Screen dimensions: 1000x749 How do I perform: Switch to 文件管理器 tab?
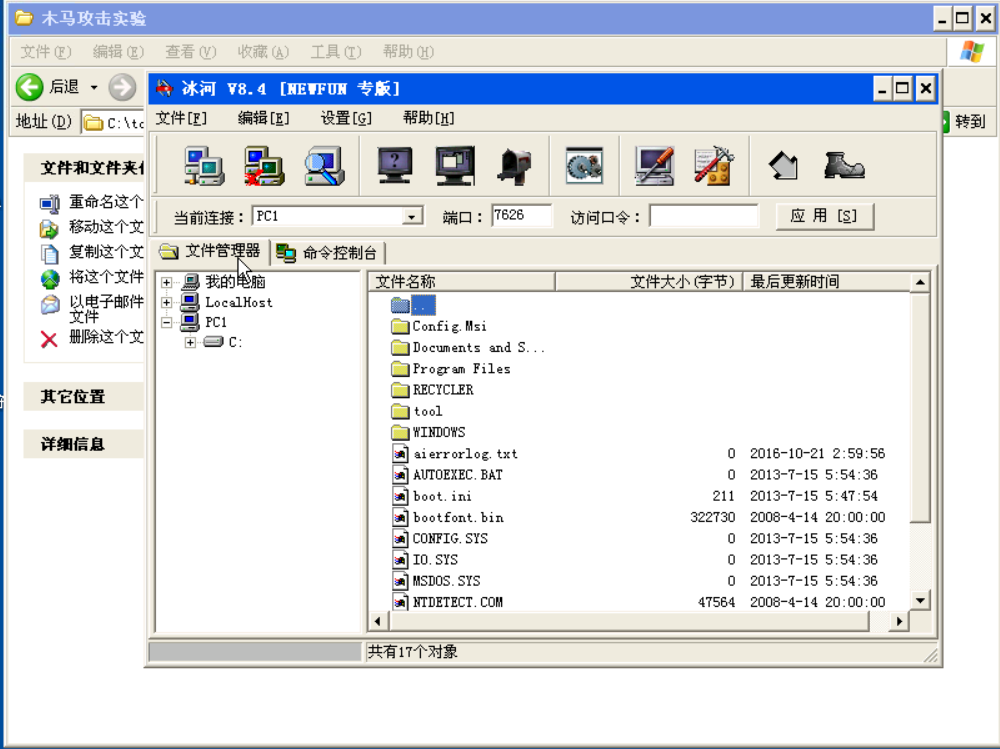click(x=211, y=251)
